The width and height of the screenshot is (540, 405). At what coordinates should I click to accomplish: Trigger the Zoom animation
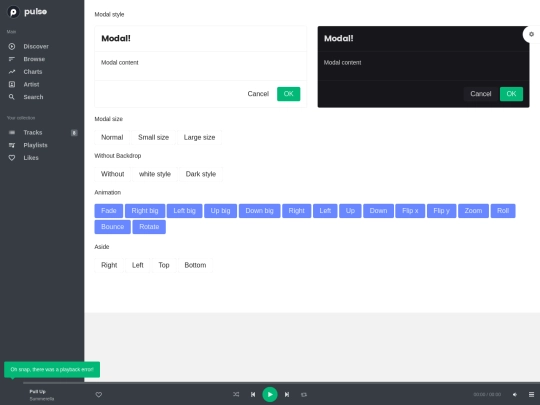474,211
